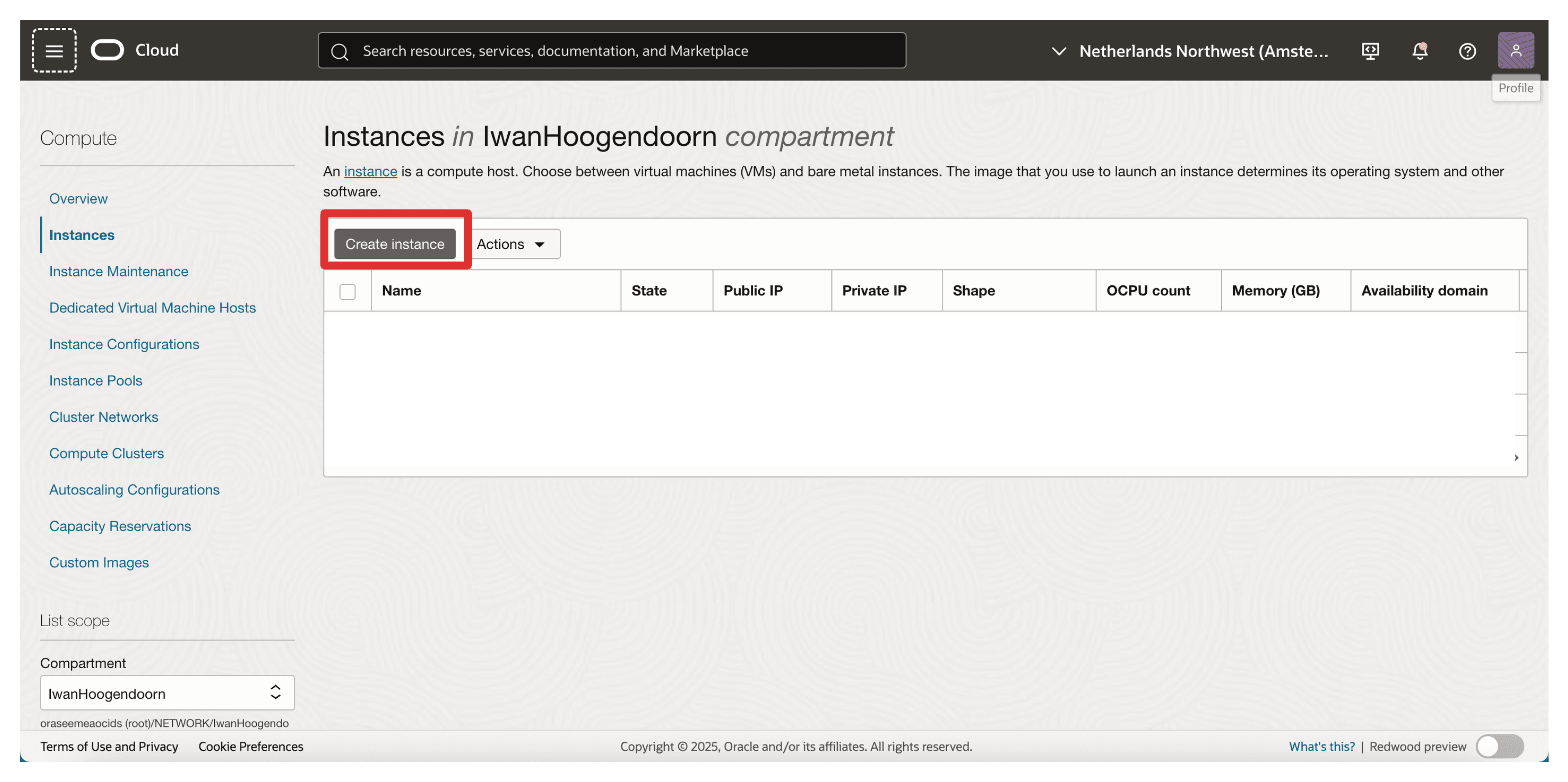Open Cookie Preferences
Screen dimensions: 1568x782
251,746
